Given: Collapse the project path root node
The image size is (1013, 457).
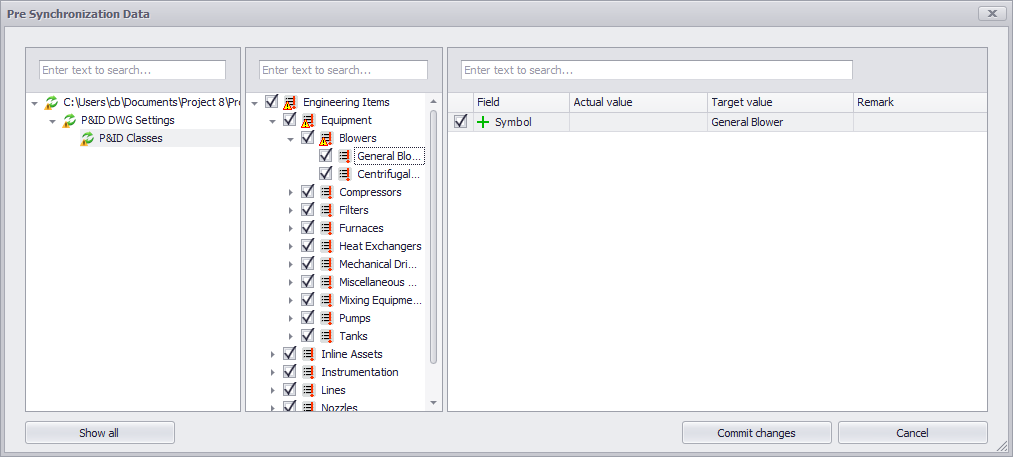Looking at the screenshot, I should point(35,103).
